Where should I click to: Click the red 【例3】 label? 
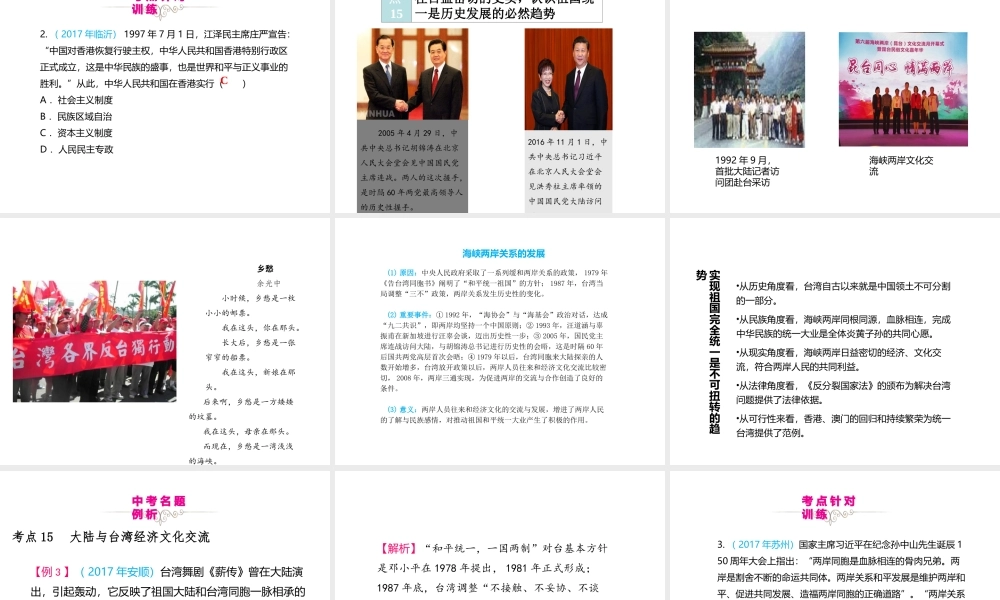52,571
